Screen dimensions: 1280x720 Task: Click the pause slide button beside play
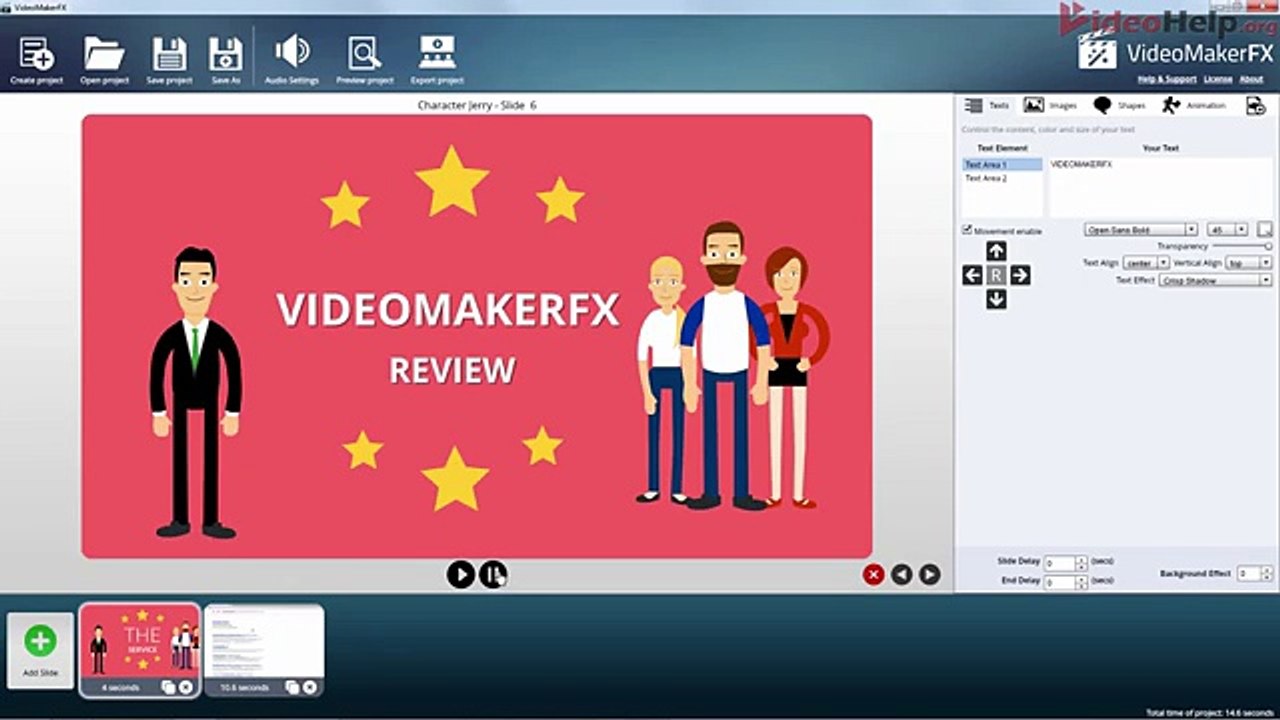[x=493, y=574]
